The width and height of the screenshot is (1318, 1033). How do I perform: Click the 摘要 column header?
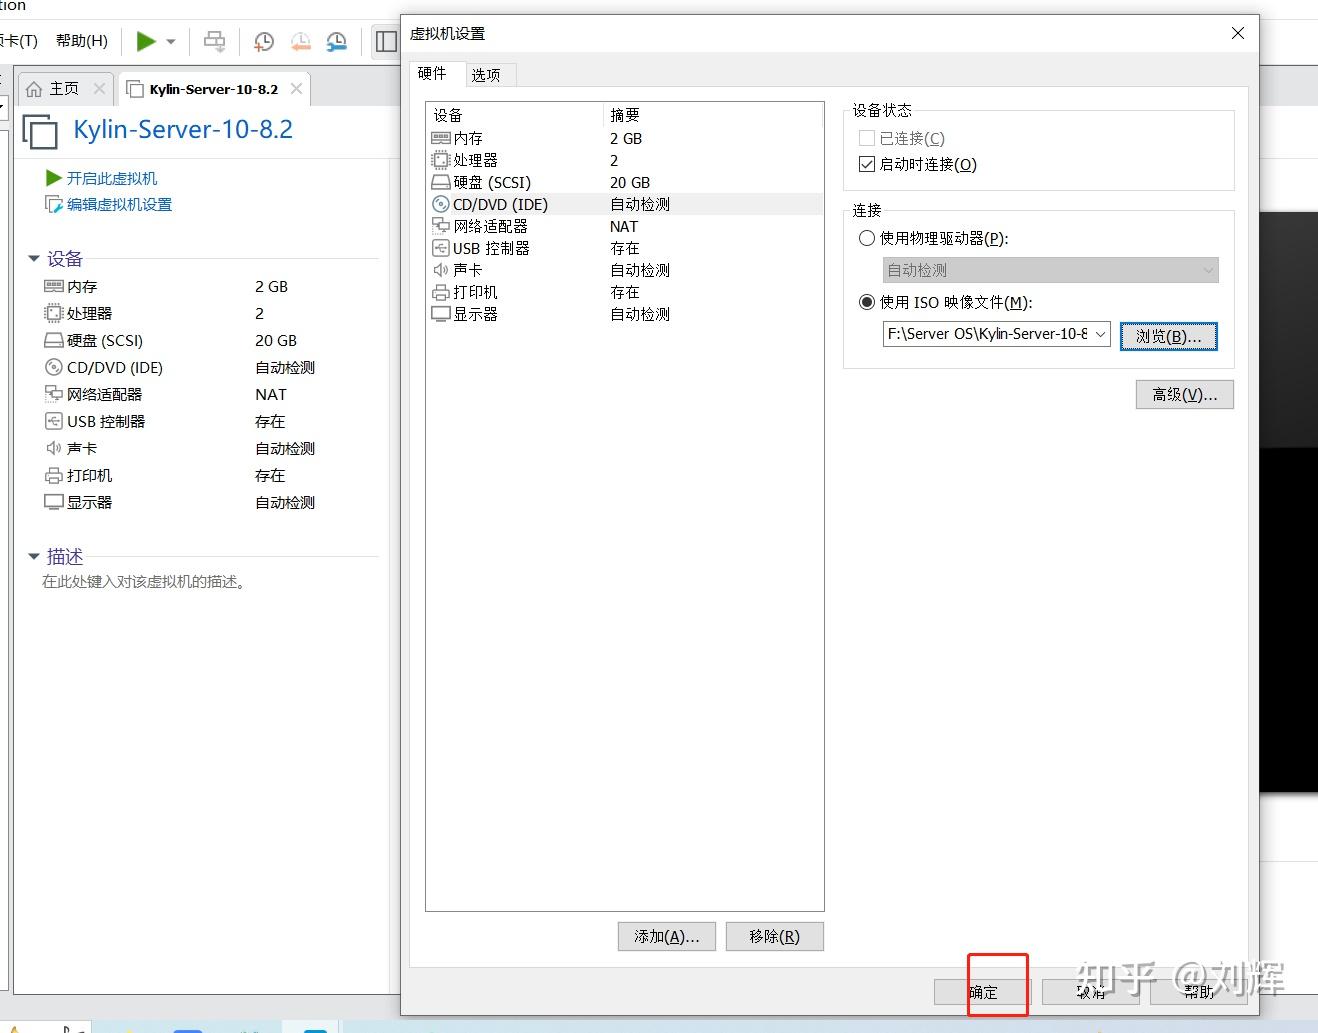pos(713,115)
